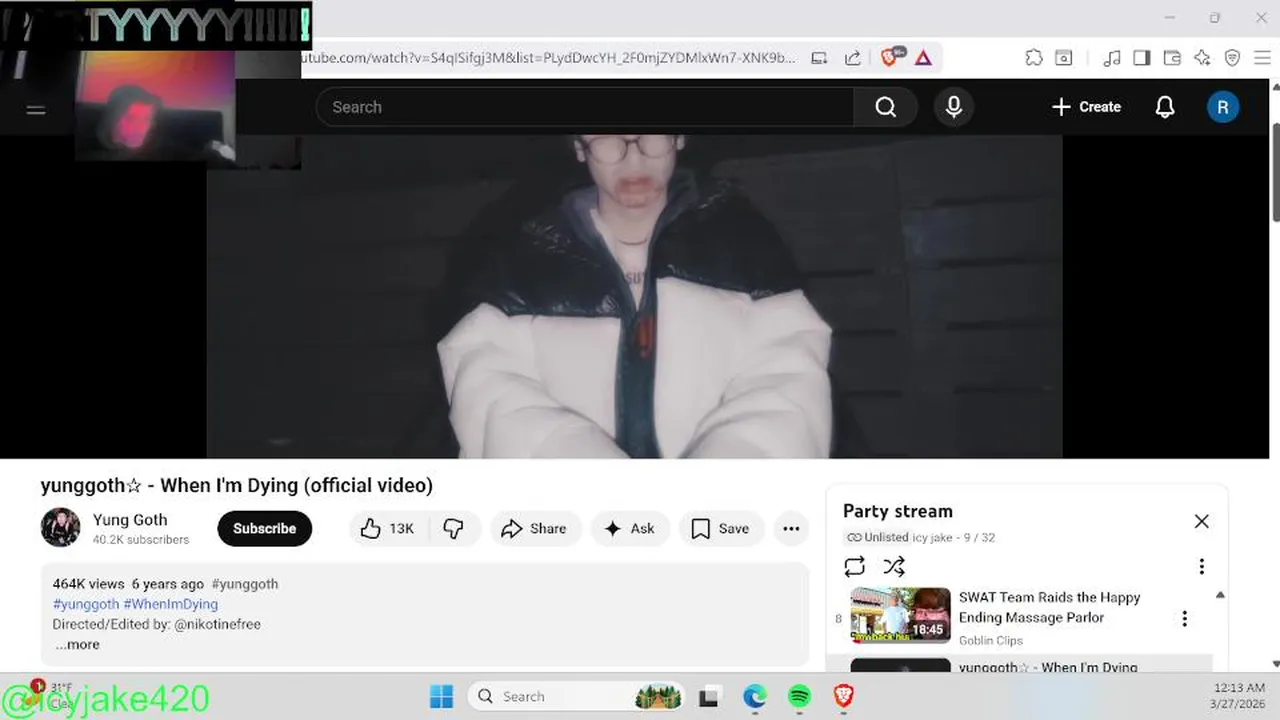This screenshot has height=720, width=1280.
Task: Open Microsoft Edge from taskbar
Action: coord(755,696)
